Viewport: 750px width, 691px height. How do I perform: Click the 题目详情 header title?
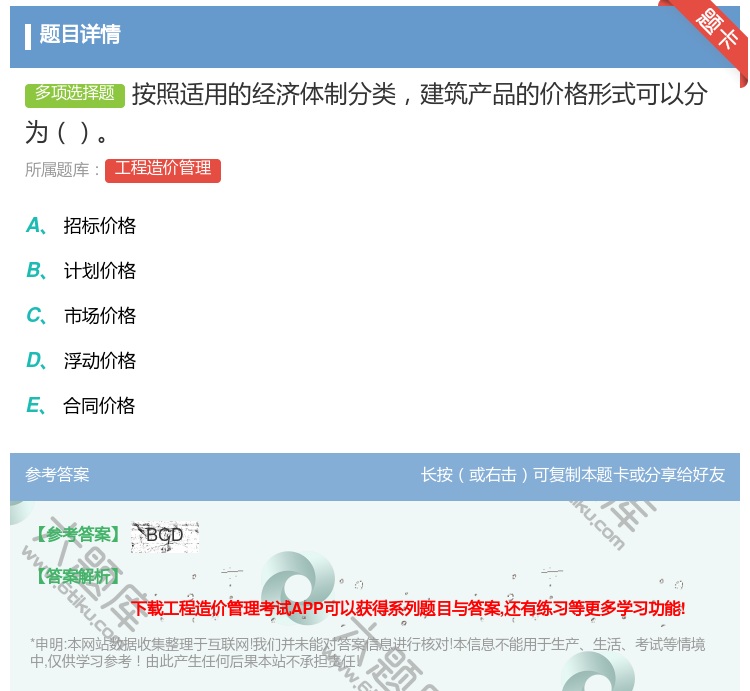click(79, 35)
